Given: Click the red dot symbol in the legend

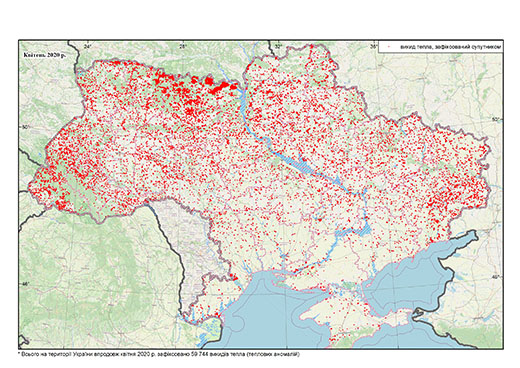Looking at the screenshot, I should point(388,48).
